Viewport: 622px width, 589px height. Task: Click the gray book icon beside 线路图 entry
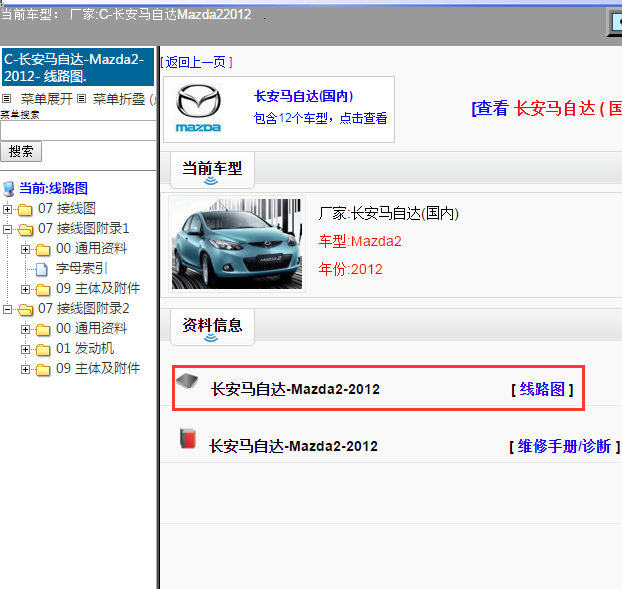coord(187,381)
